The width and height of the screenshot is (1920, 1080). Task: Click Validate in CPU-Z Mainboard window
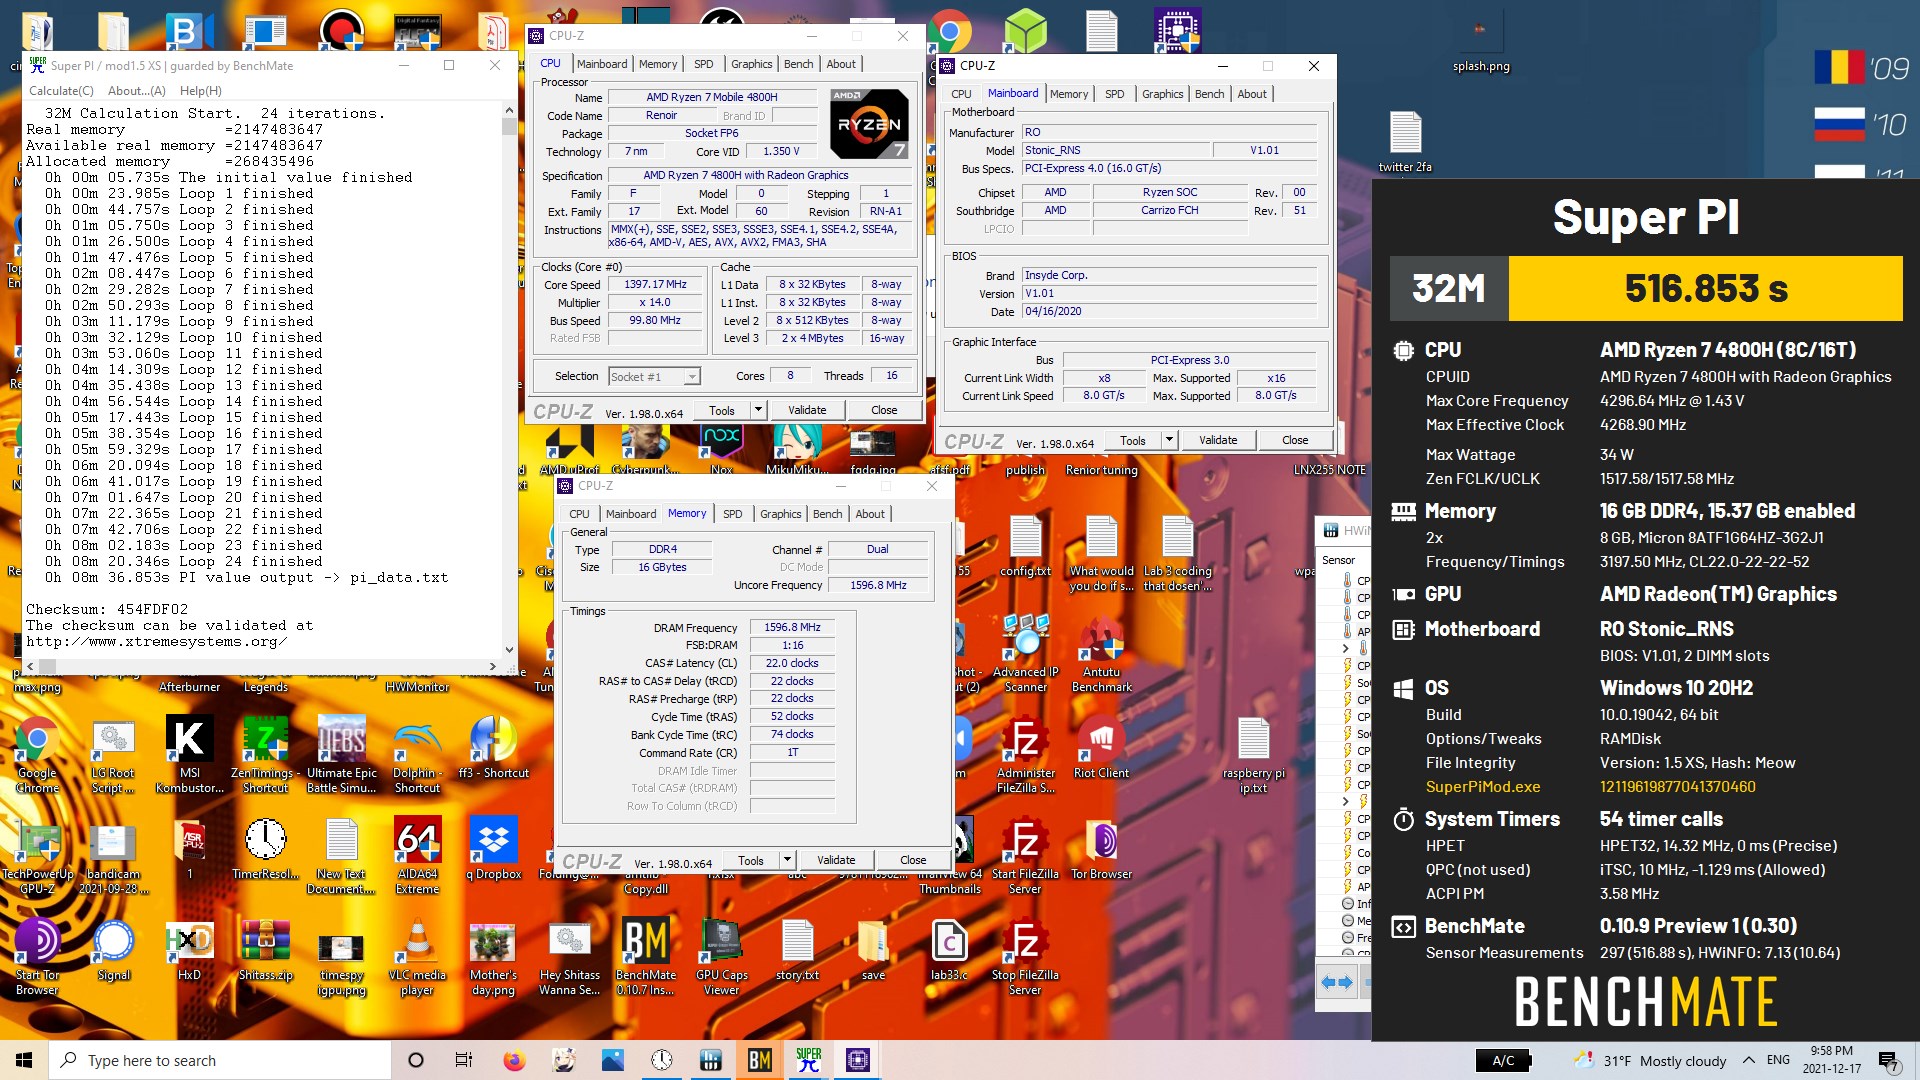click(1218, 440)
